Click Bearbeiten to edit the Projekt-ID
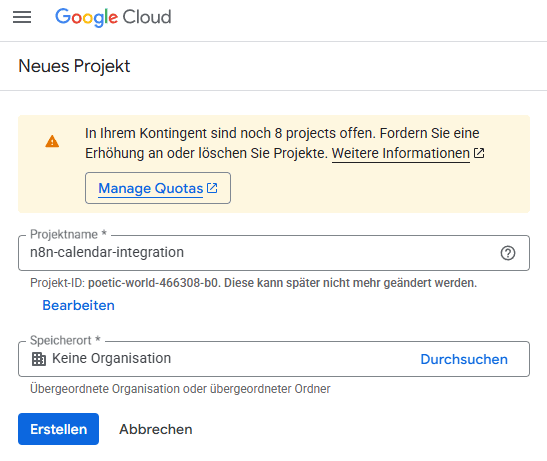Screen dimensions: 547x461 [x=78, y=305]
